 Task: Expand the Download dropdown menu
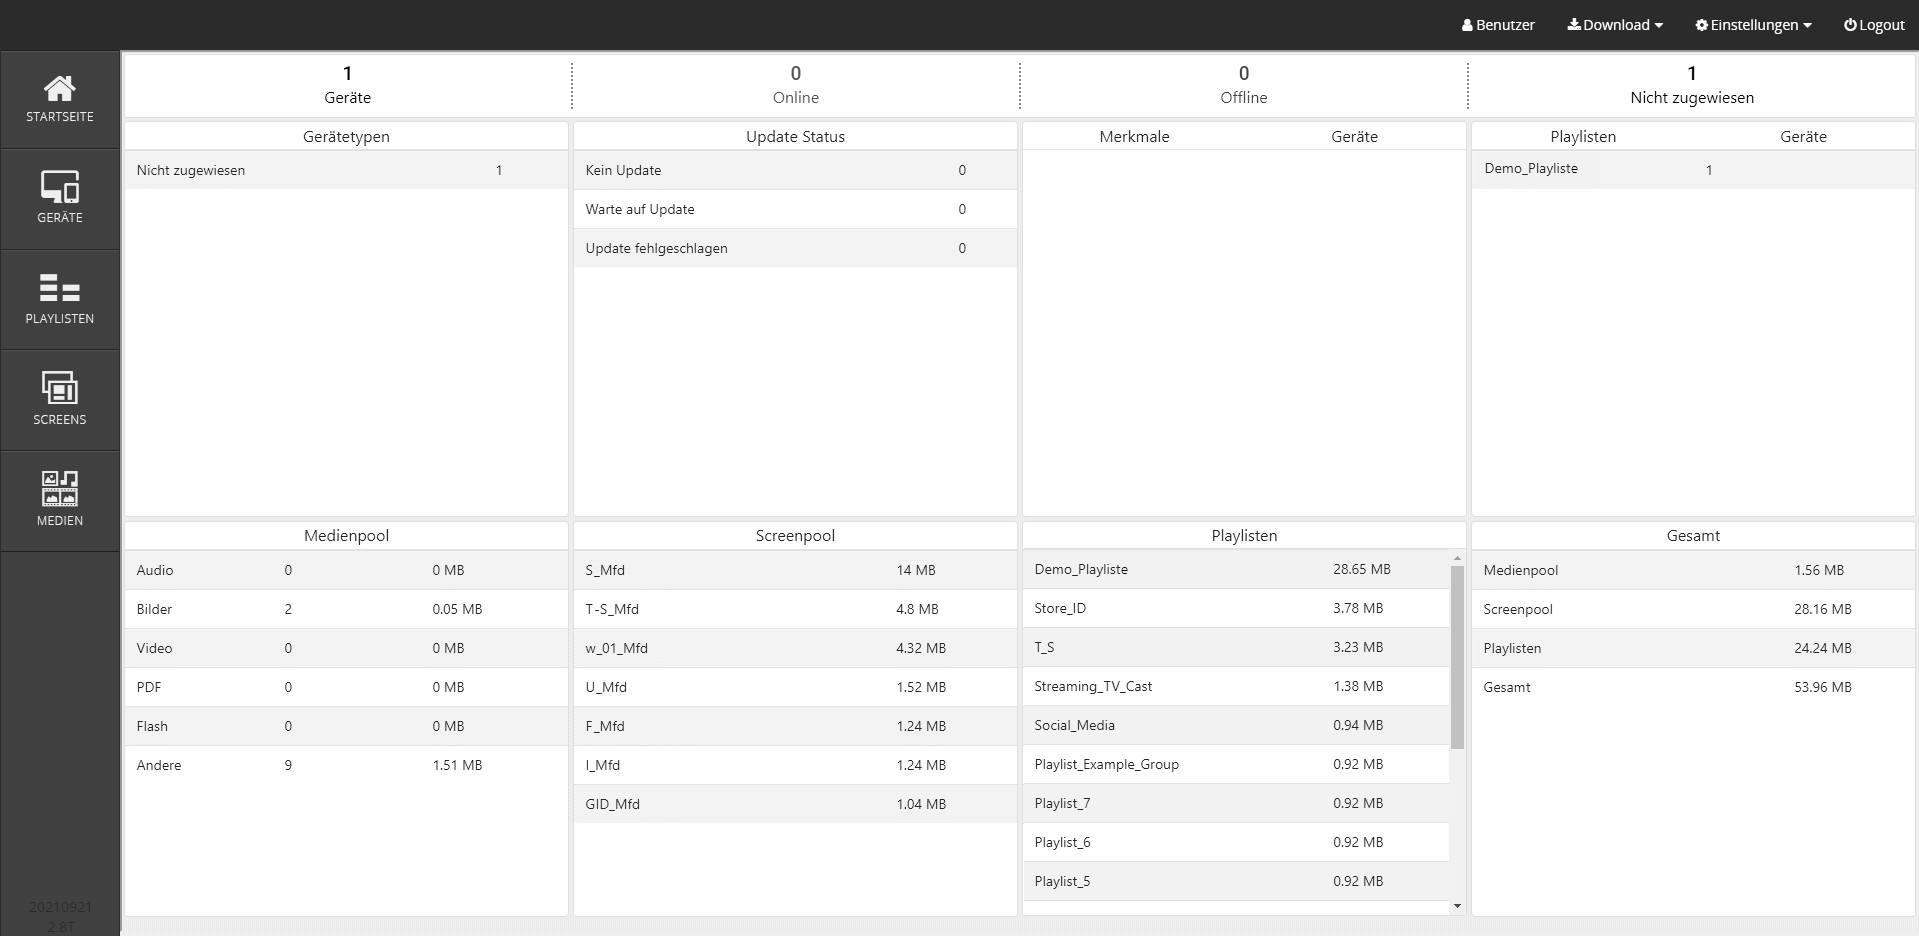[x=1614, y=25]
